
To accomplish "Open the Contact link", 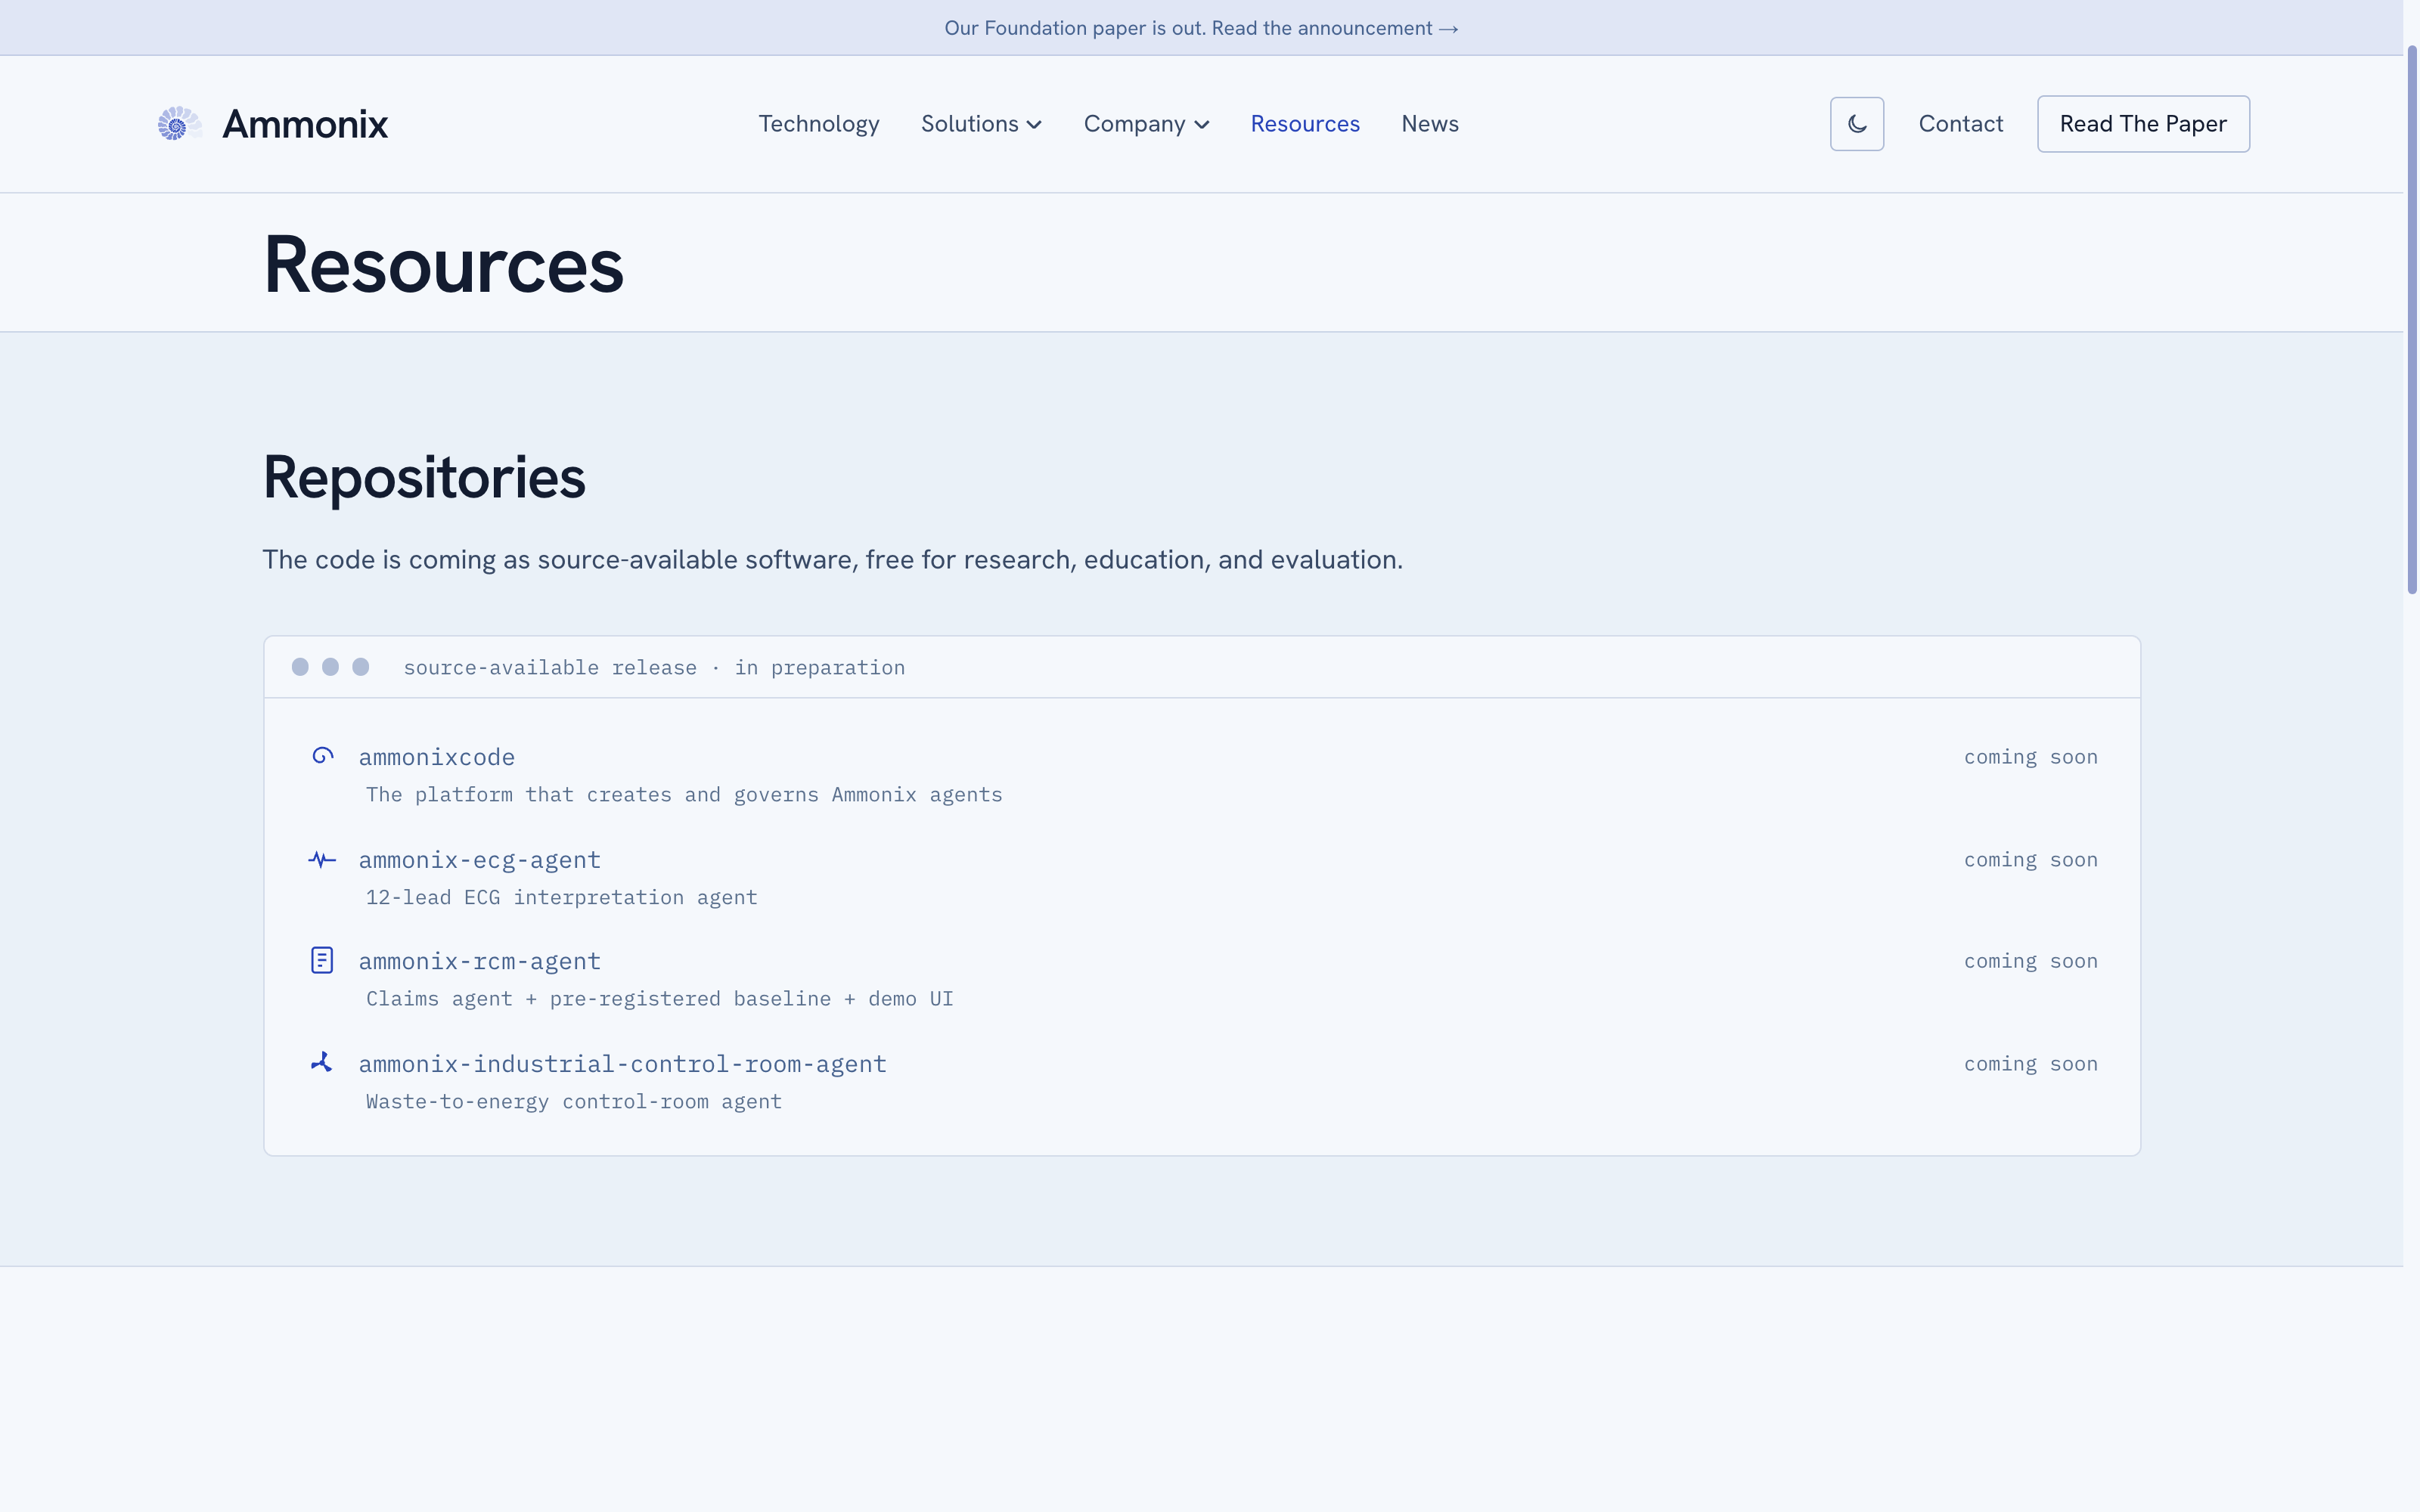I will point(1960,124).
